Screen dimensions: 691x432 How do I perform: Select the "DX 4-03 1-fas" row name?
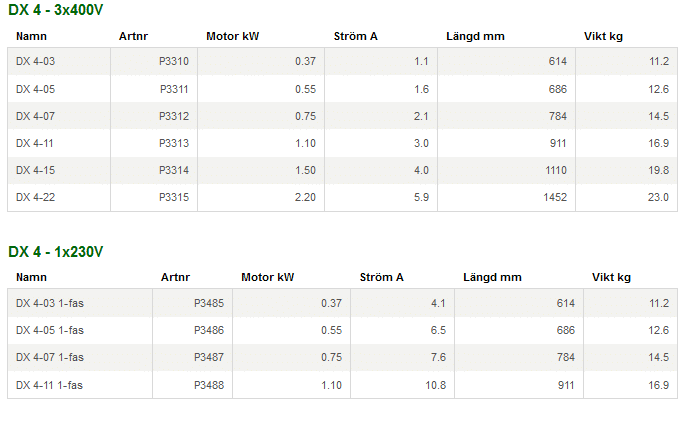(x=50, y=303)
